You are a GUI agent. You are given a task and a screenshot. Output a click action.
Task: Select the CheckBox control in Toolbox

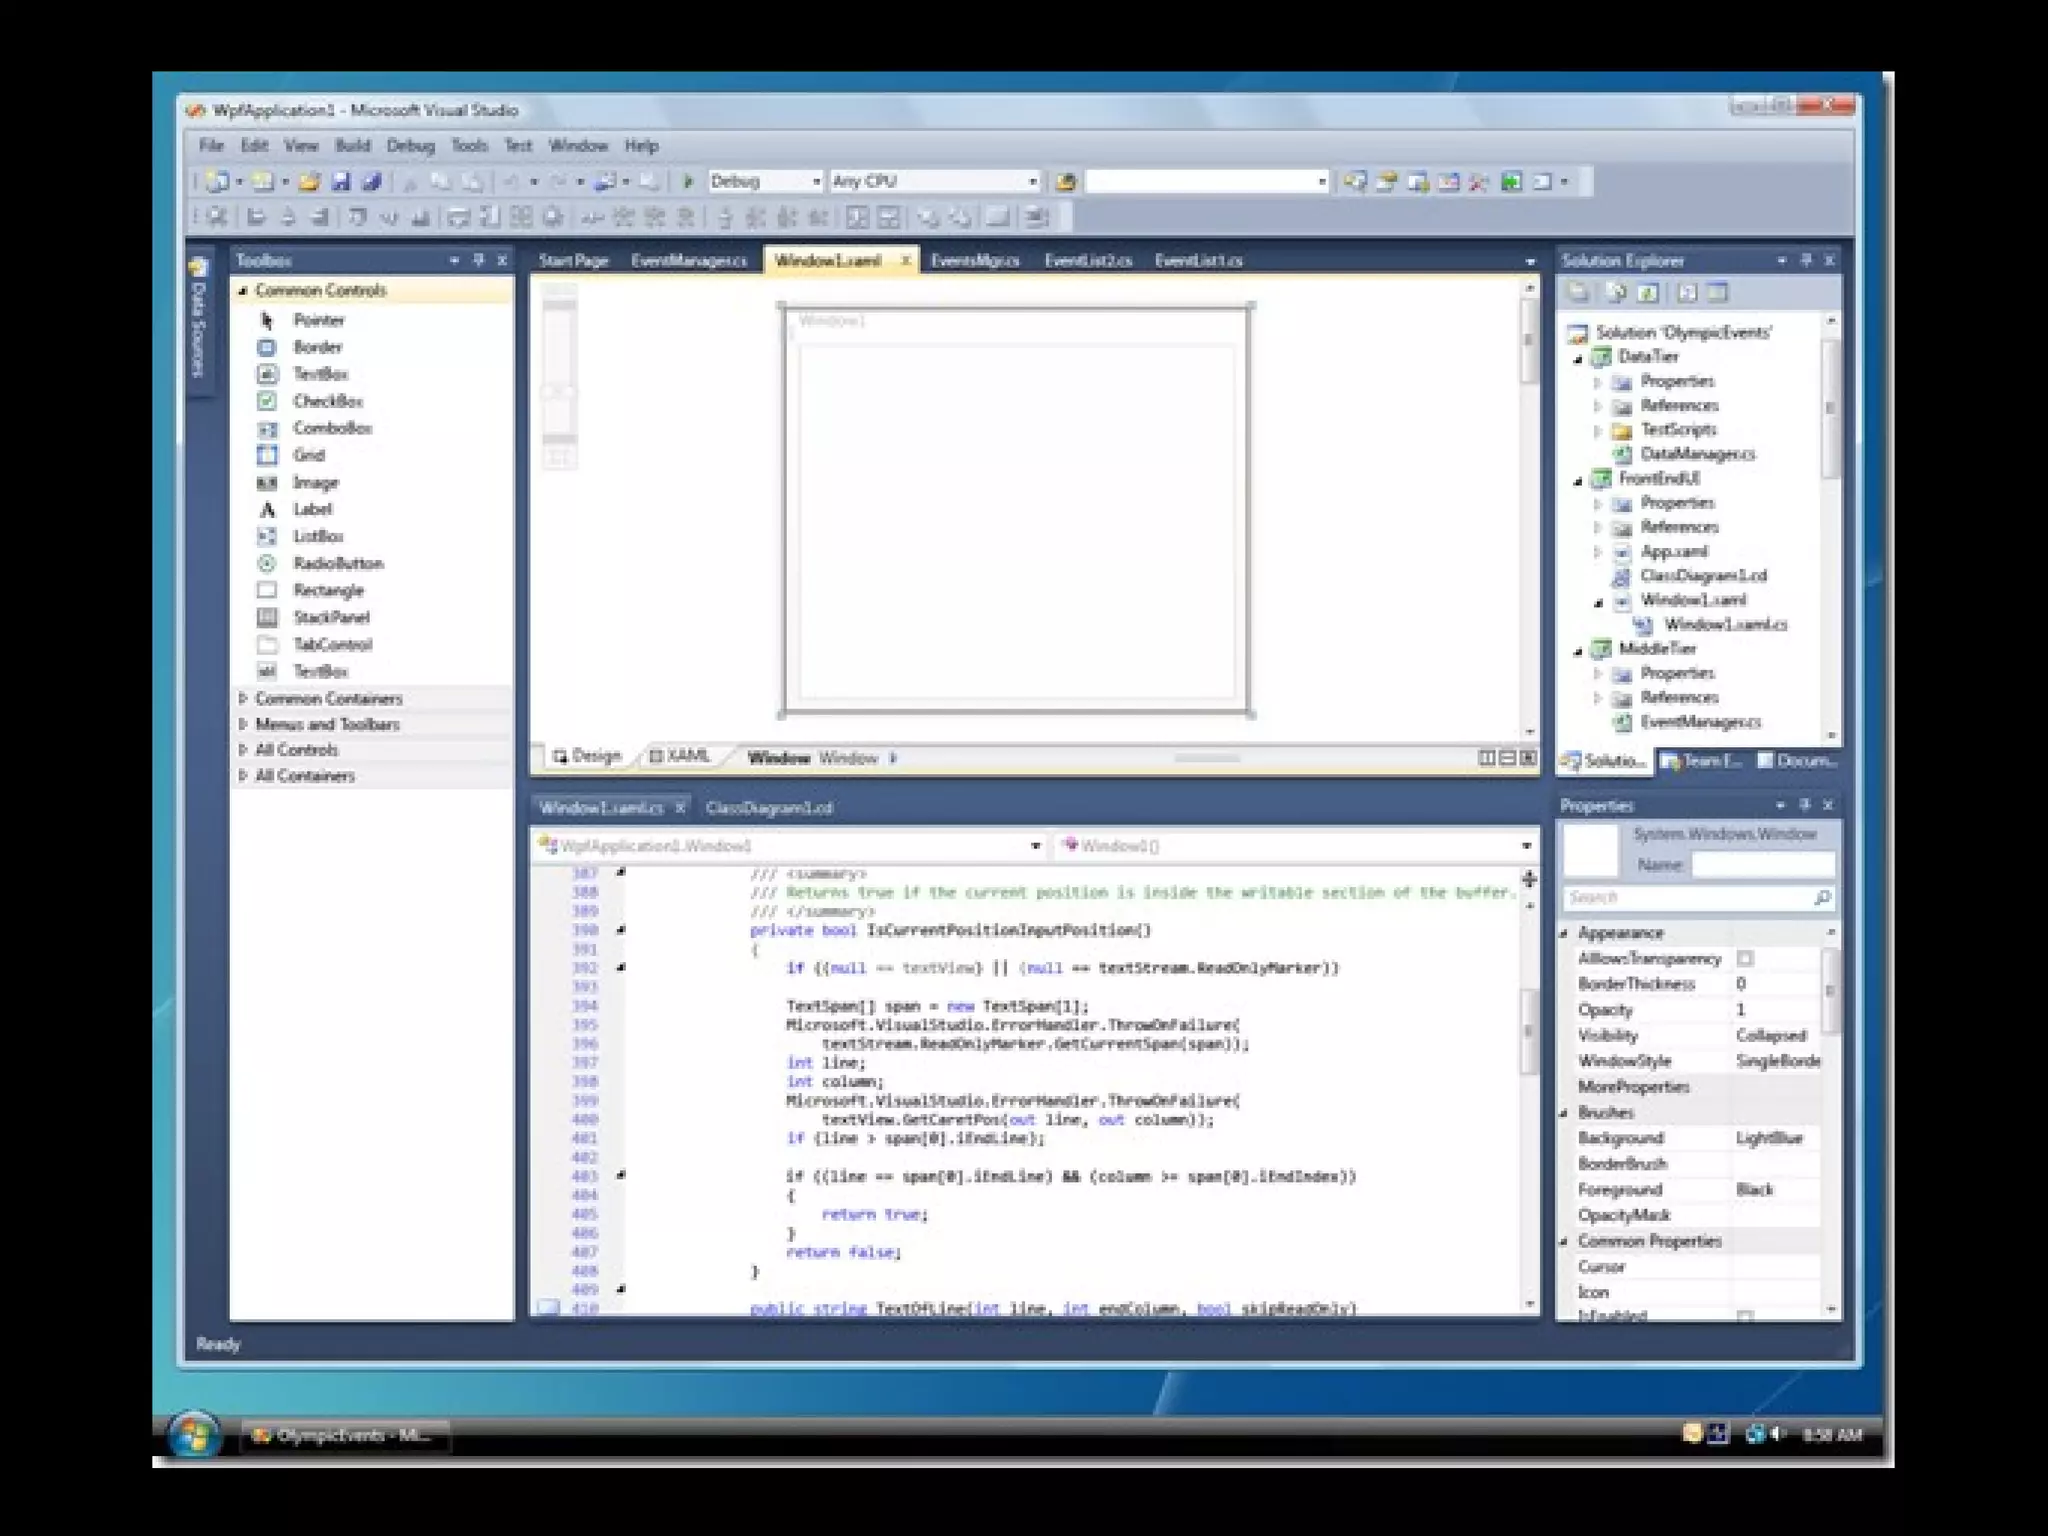click(x=327, y=401)
